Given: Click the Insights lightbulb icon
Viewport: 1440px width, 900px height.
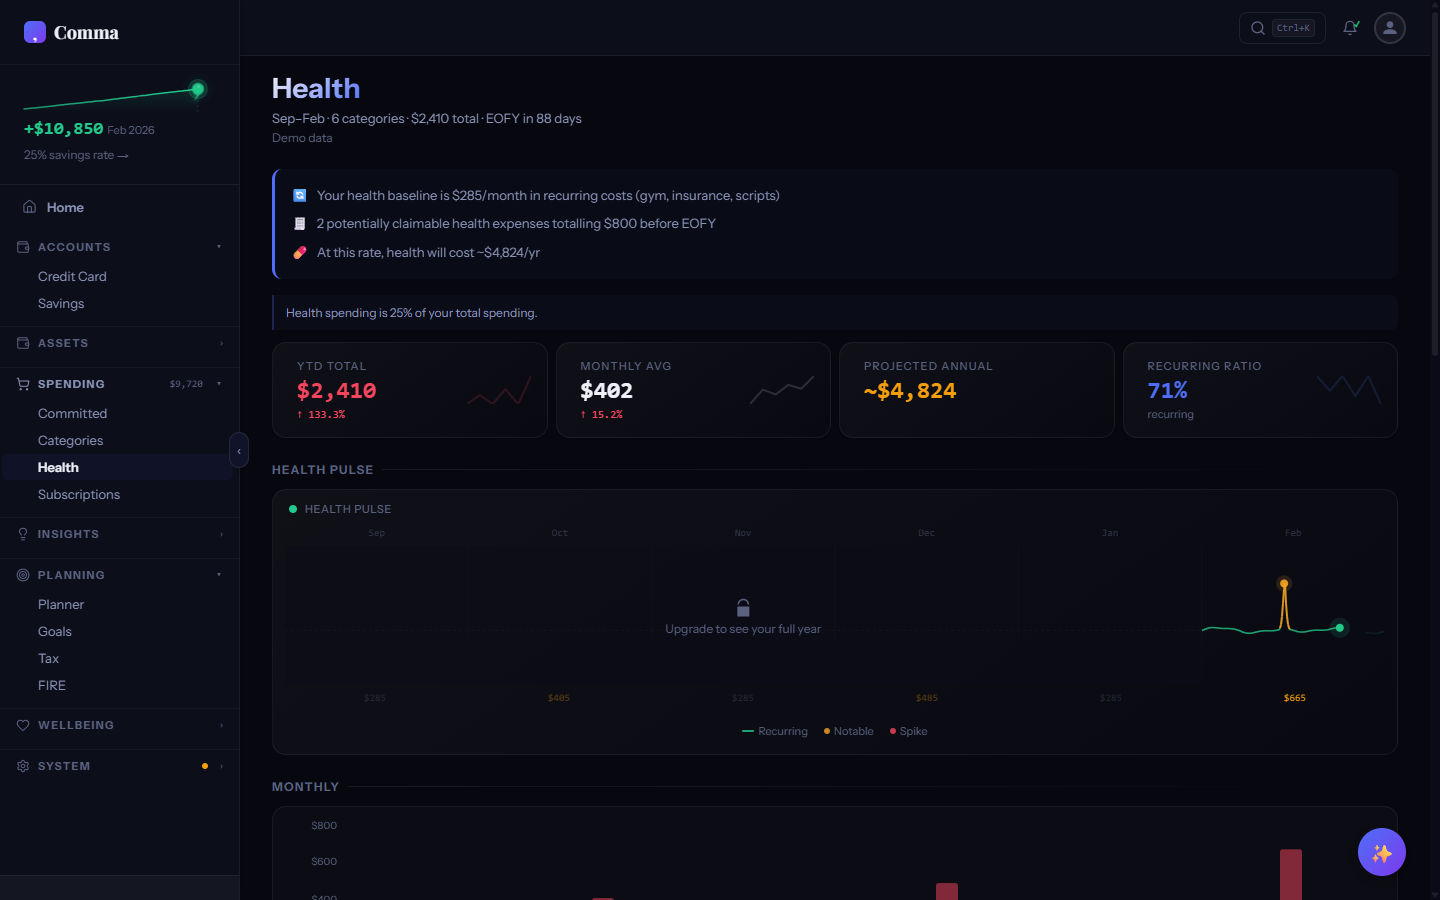Looking at the screenshot, I should click(21, 534).
